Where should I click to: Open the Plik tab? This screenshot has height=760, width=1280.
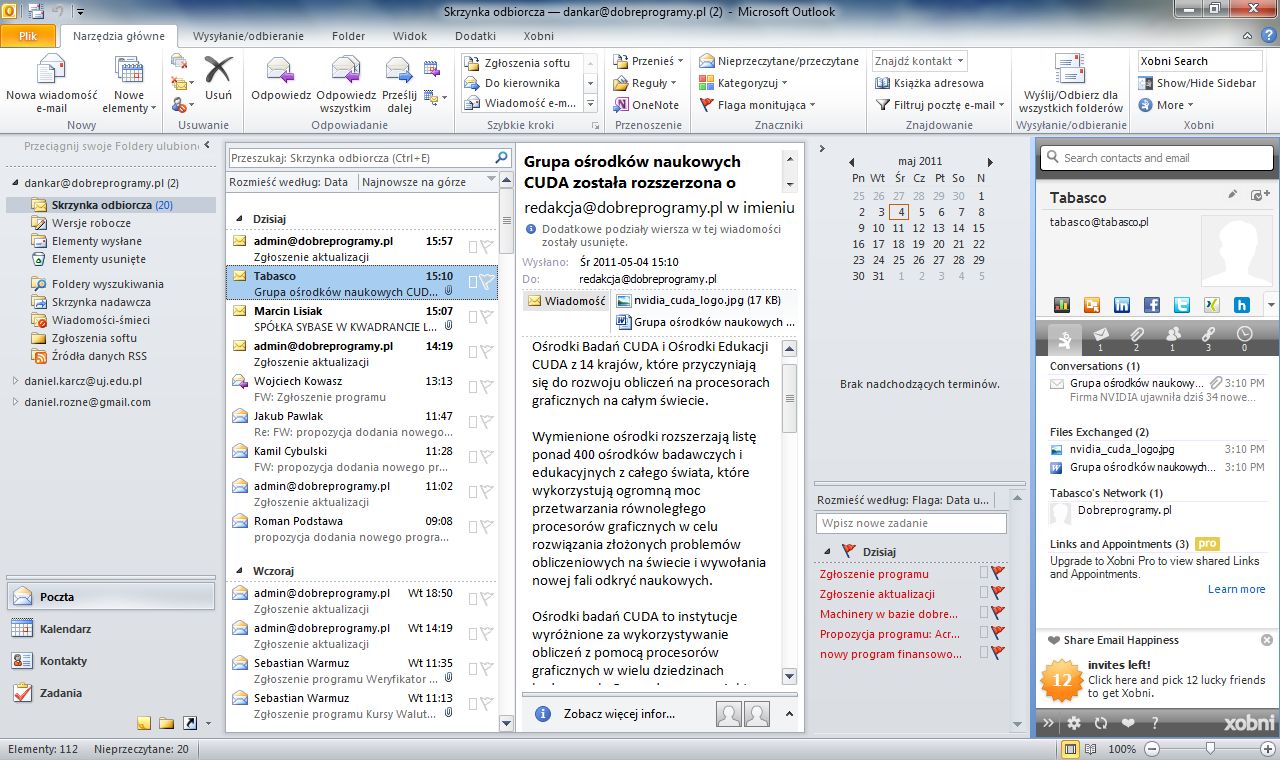click(28, 36)
